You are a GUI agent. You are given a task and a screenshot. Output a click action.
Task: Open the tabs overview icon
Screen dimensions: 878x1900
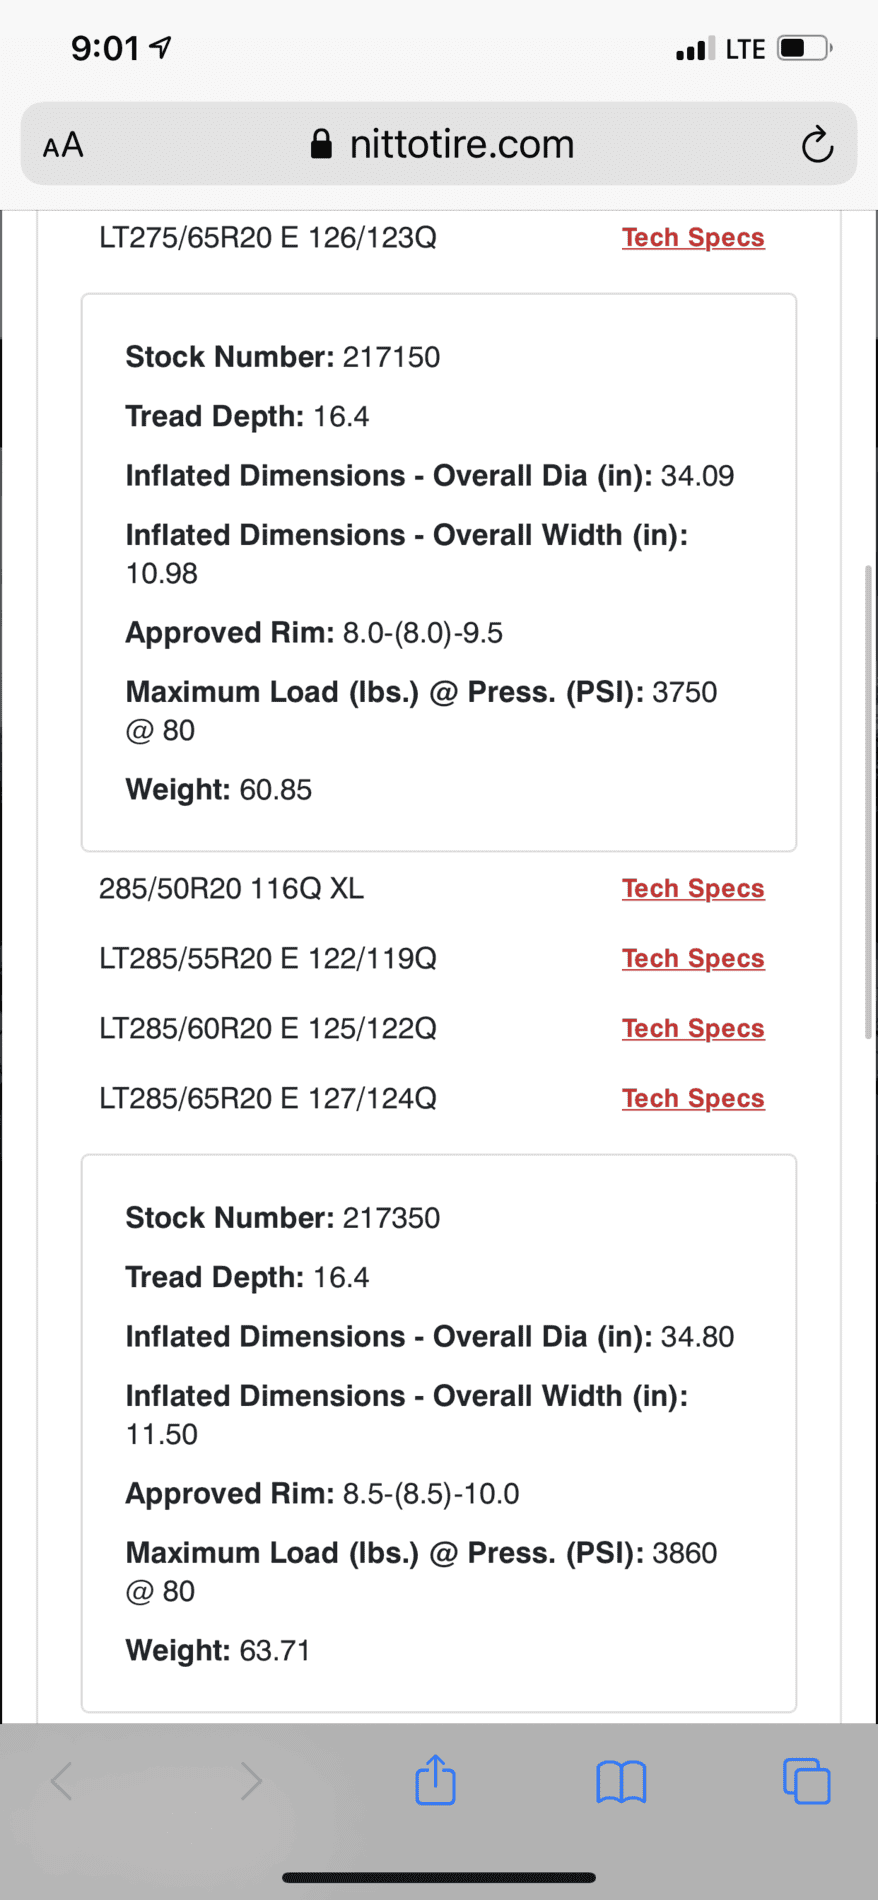click(806, 1781)
